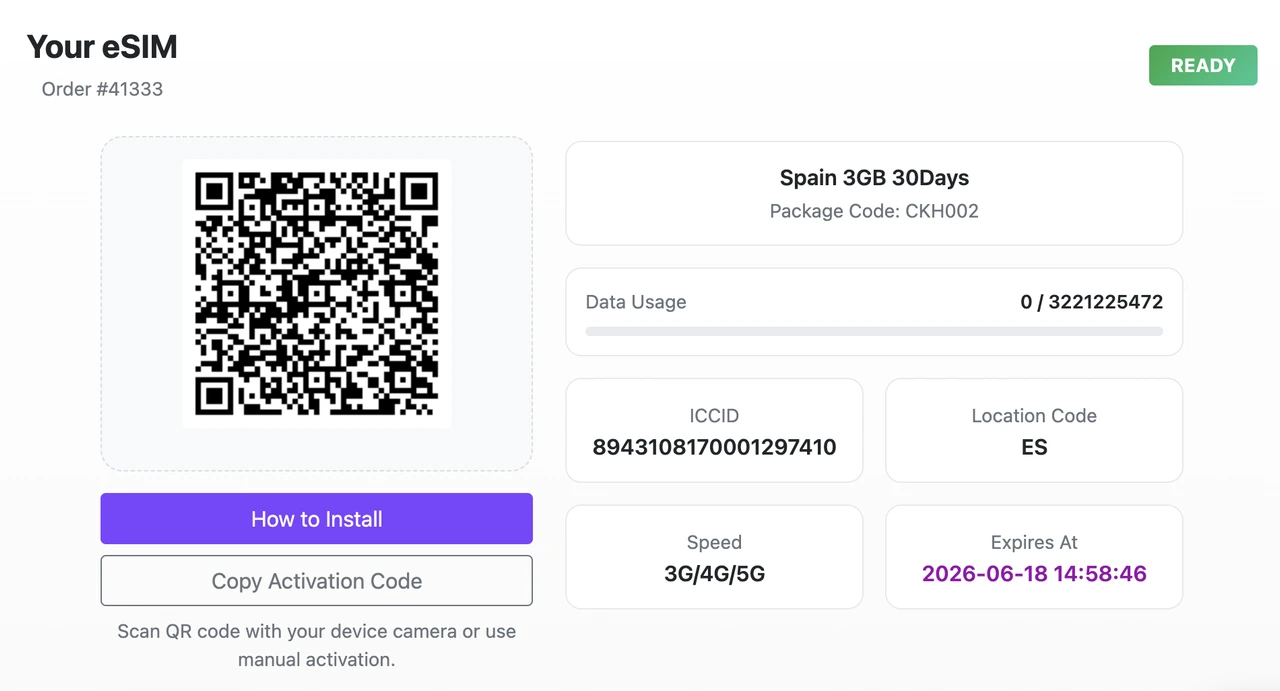Copy the eSIM activation code
Image resolution: width=1280 pixels, height=691 pixels.
(x=316, y=580)
